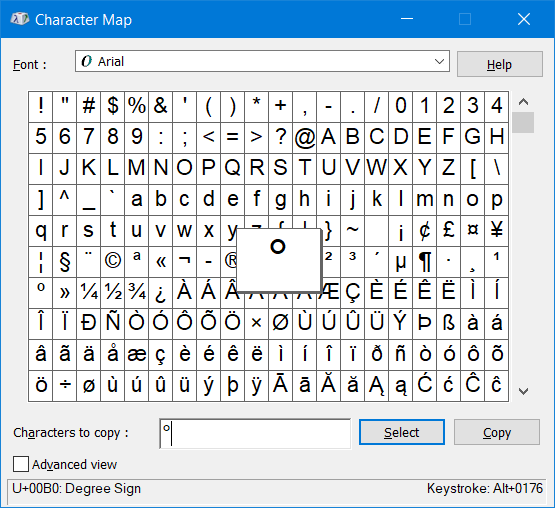555x508 pixels.
Task: Select the copyright symbol in the grid
Action: [x=113, y=262]
